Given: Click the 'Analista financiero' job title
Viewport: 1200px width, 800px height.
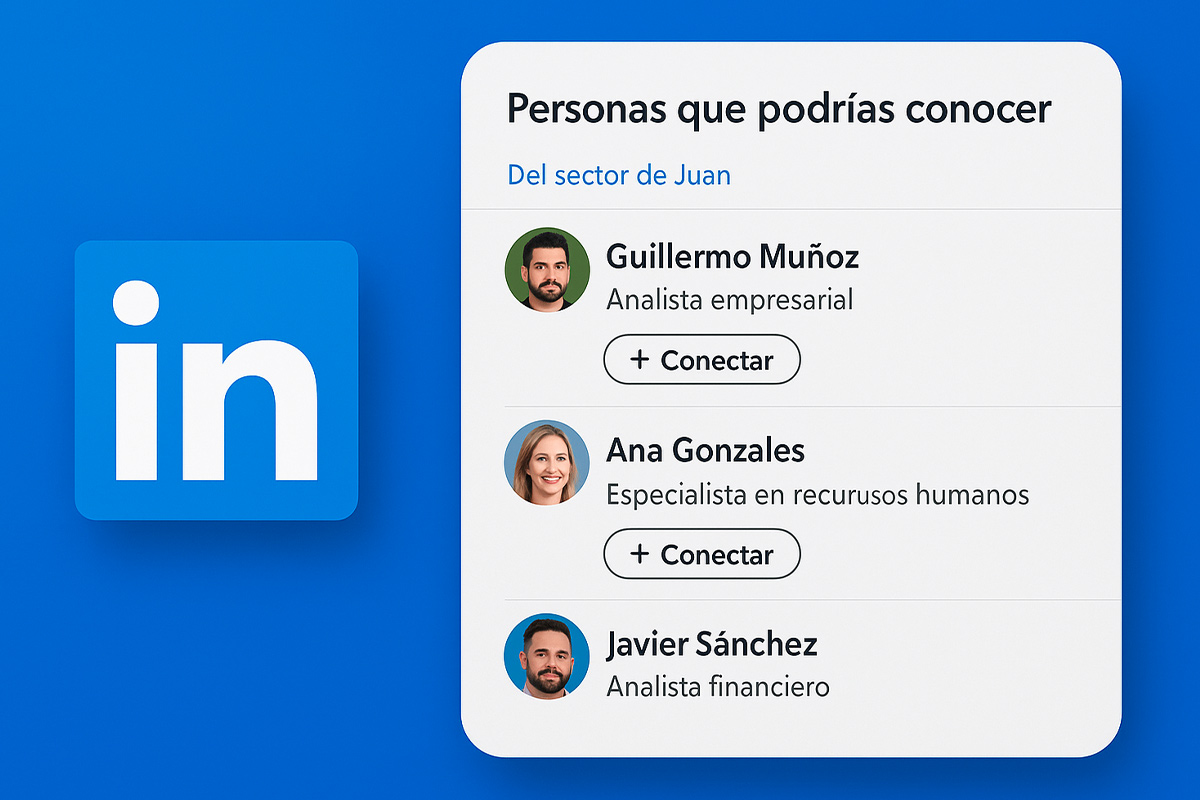Looking at the screenshot, I should (x=718, y=687).
